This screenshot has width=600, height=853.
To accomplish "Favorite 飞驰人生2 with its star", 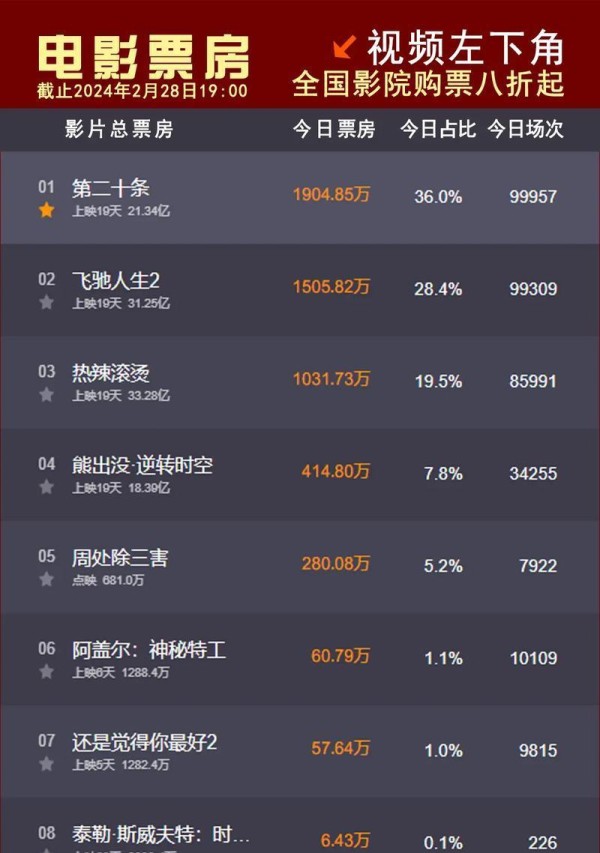I will [47, 302].
